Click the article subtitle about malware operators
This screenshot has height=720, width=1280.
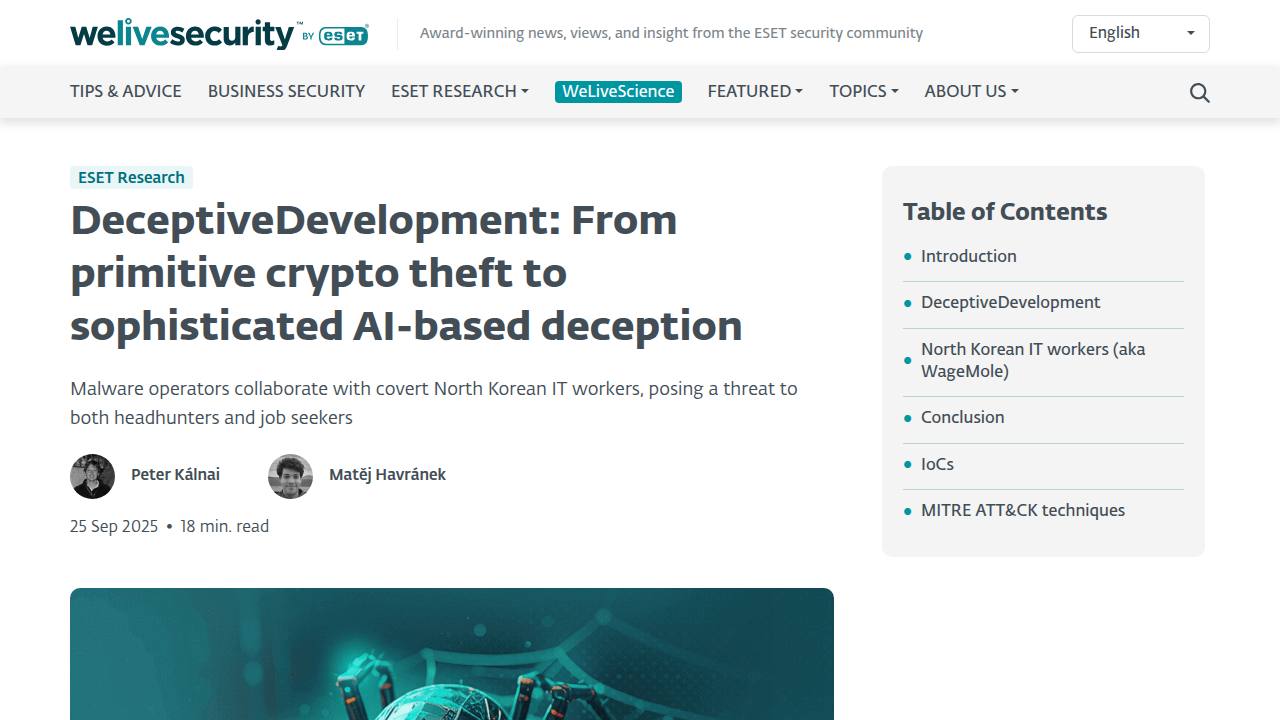(434, 403)
